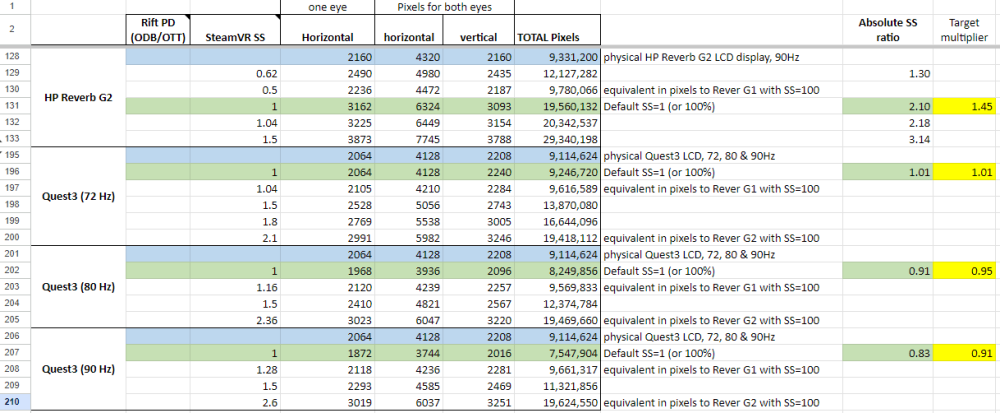Select row header 210
This screenshot has height=413, width=1000.
coord(15,403)
